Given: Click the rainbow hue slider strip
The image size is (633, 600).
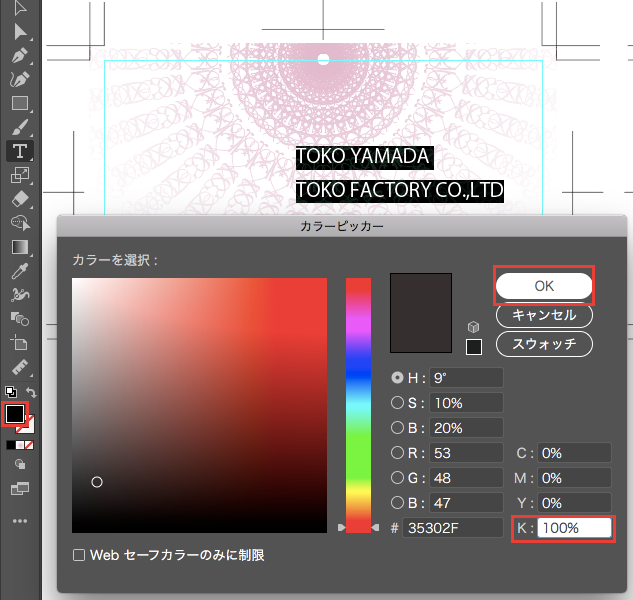Looking at the screenshot, I should click(x=358, y=400).
